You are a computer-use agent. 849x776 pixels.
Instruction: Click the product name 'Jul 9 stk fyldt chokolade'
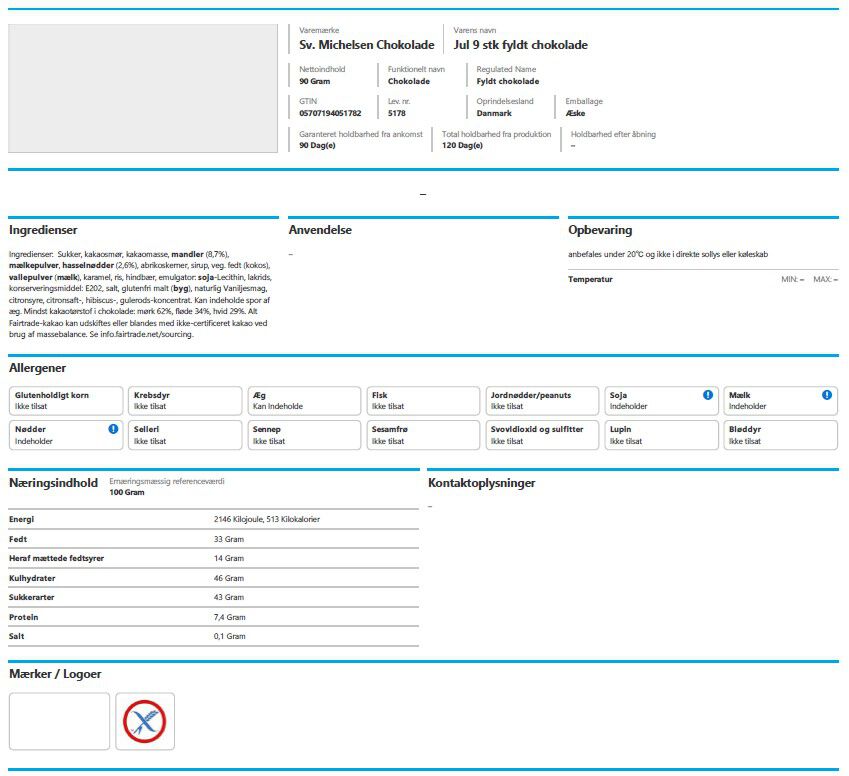point(520,45)
